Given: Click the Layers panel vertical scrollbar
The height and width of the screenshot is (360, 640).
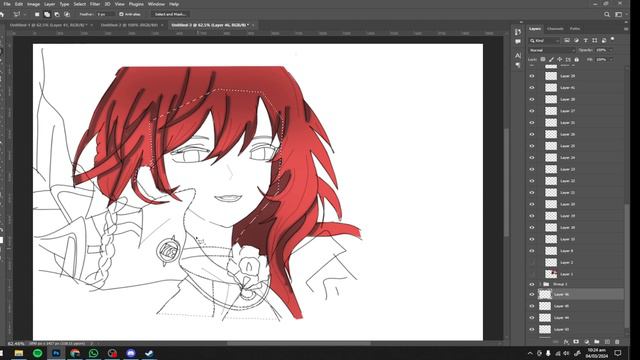Looking at the screenshot, I should 627,266.
